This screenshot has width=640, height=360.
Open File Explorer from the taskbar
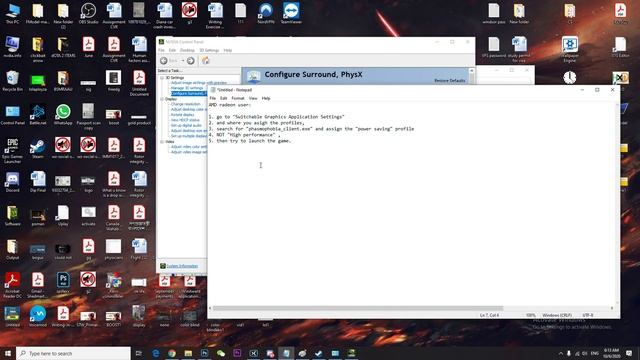pyautogui.click(x=188, y=353)
